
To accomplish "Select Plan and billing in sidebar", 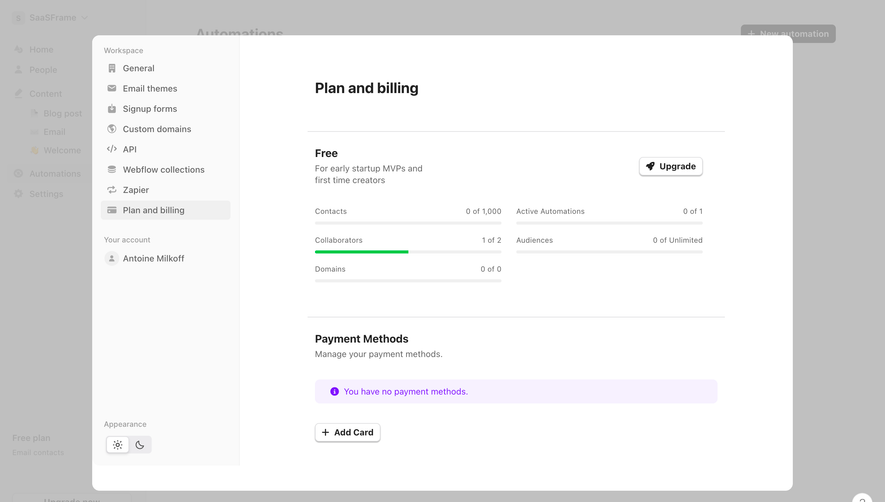I will point(165,210).
